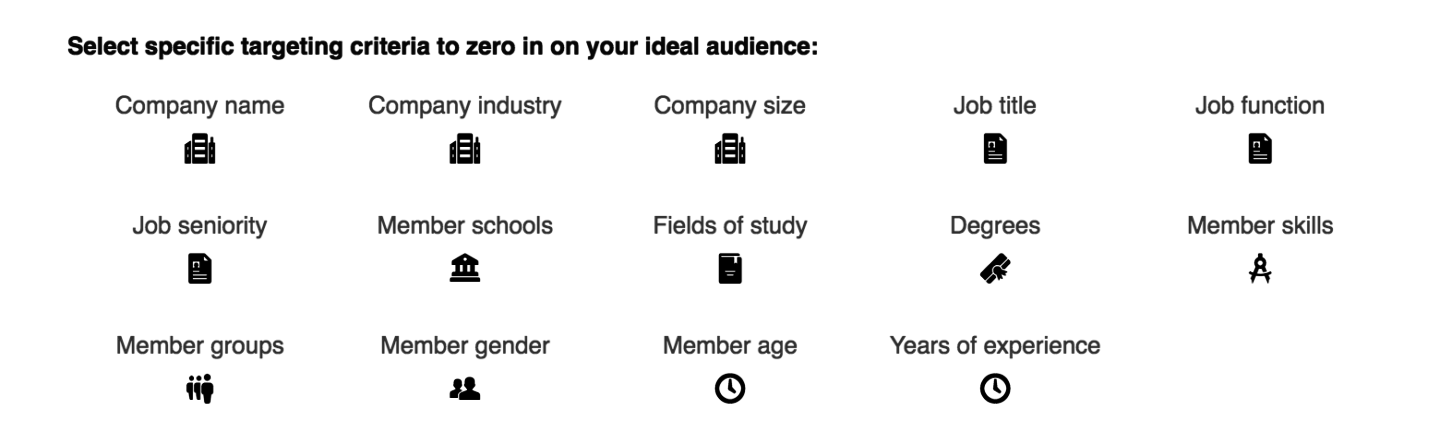Open the Fields of study criterion label

pyautogui.click(x=730, y=226)
